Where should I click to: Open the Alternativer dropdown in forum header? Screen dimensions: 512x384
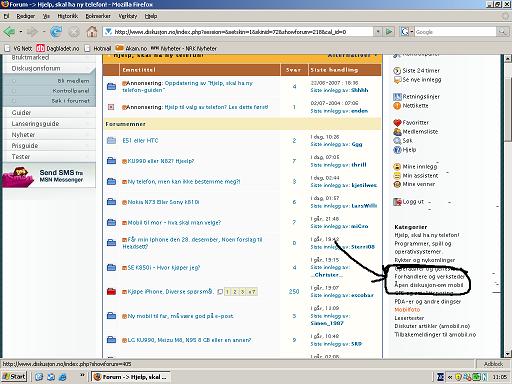(352, 55)
